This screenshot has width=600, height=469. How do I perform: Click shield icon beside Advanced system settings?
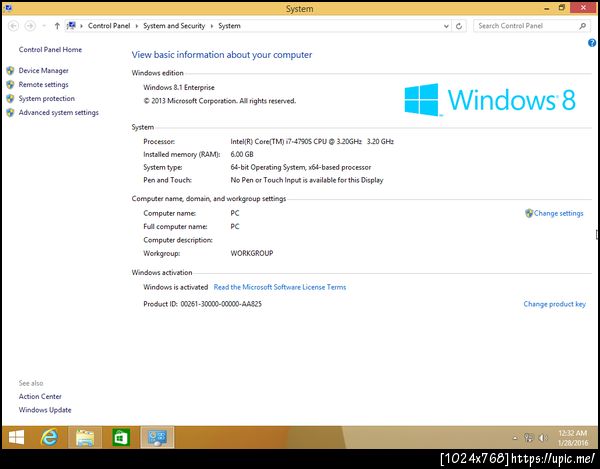tap(10, 112)
